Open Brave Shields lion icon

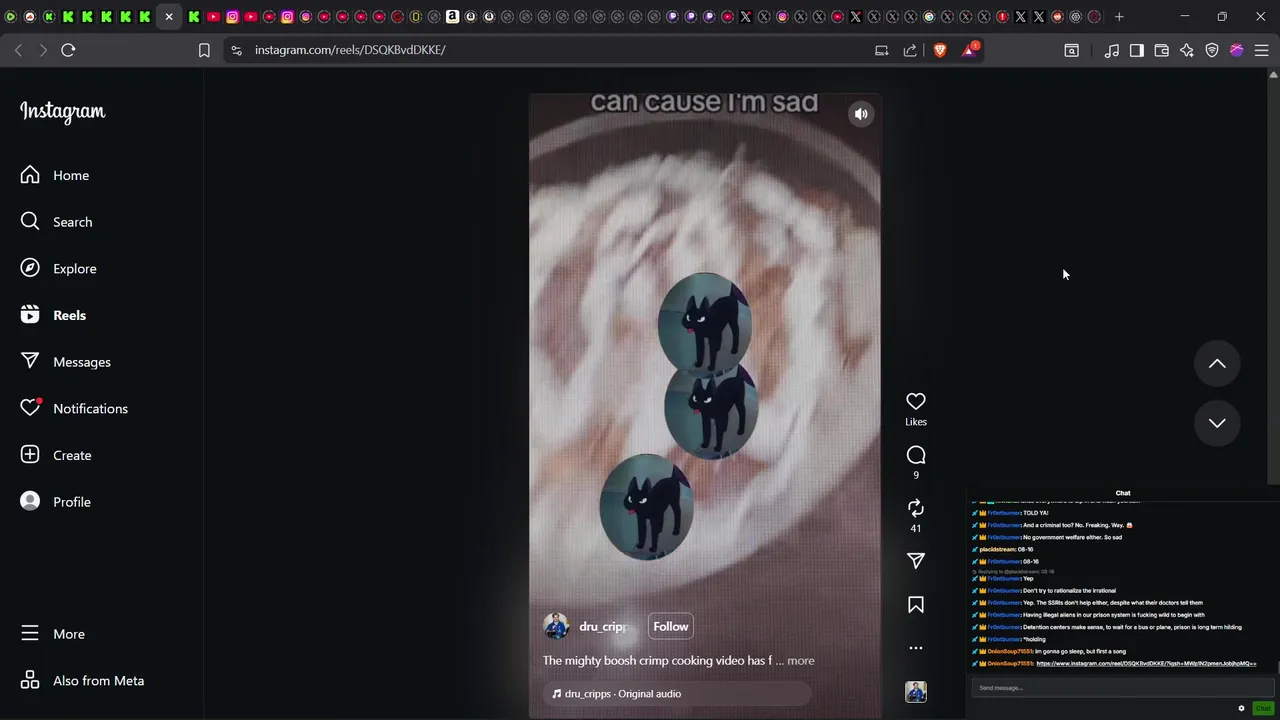click(x=940, y=50)
